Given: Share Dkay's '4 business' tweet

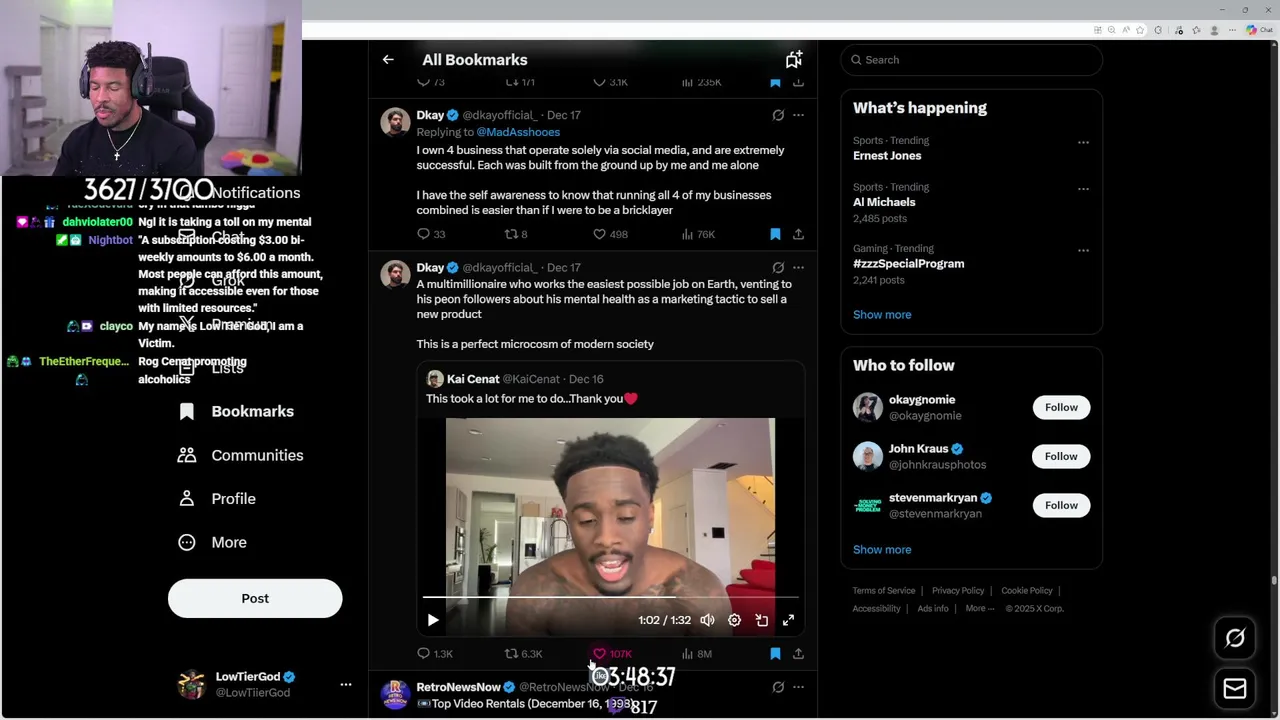Looking at the screenshot, I should 798,234.
